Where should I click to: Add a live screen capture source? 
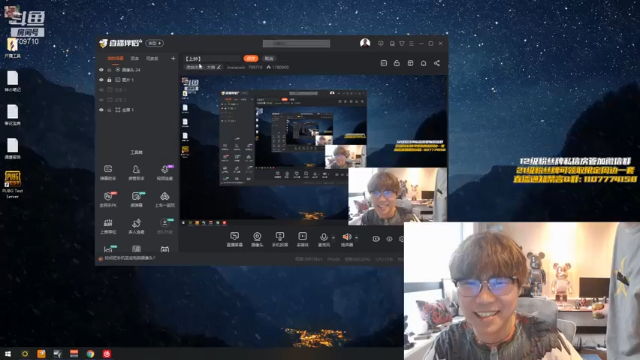pyautogui.click(x=234, y=239)
